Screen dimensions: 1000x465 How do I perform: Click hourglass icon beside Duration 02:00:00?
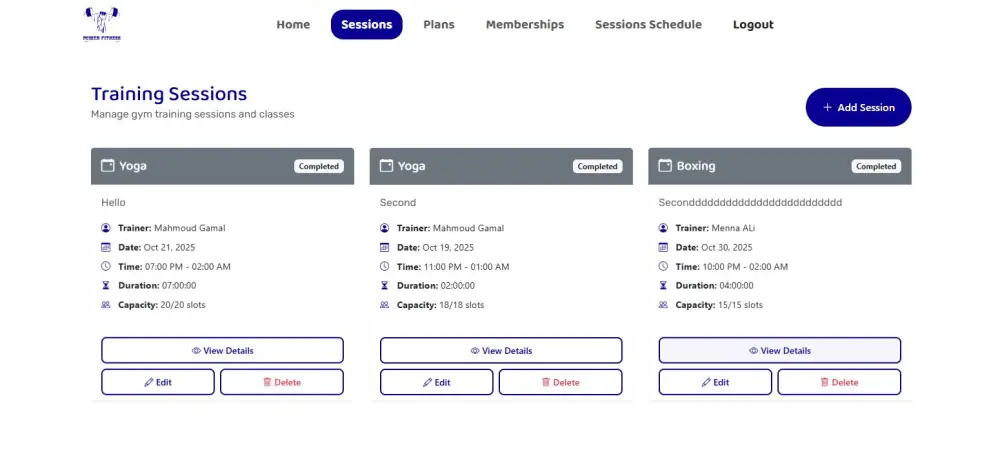tap(385, 286)
